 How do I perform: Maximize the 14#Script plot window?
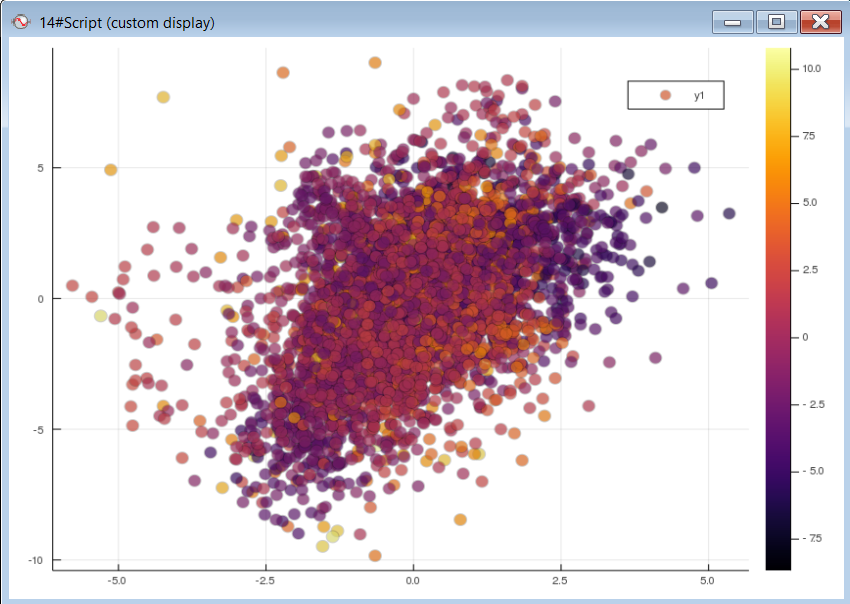point(776,21)
